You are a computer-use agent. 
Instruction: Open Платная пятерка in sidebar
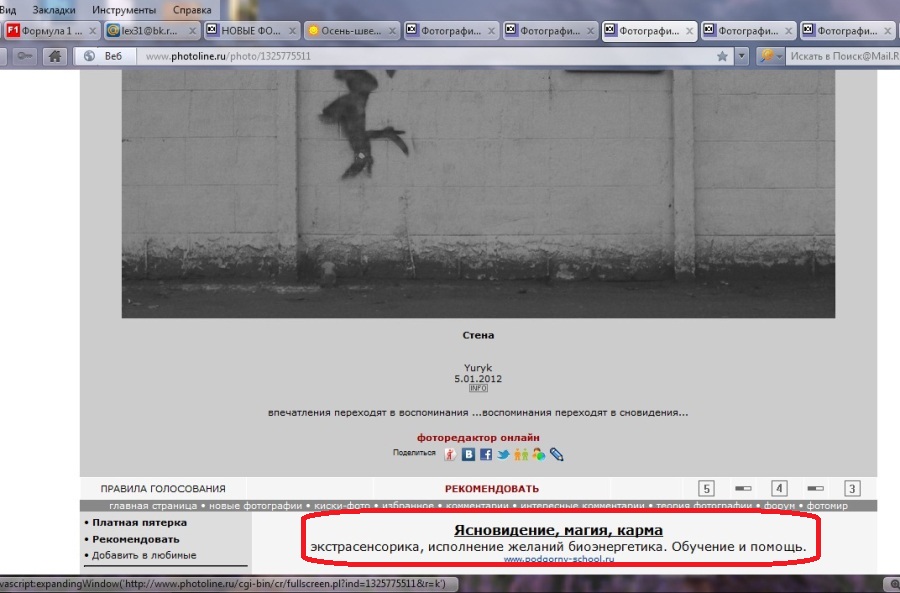coord(139,522)
